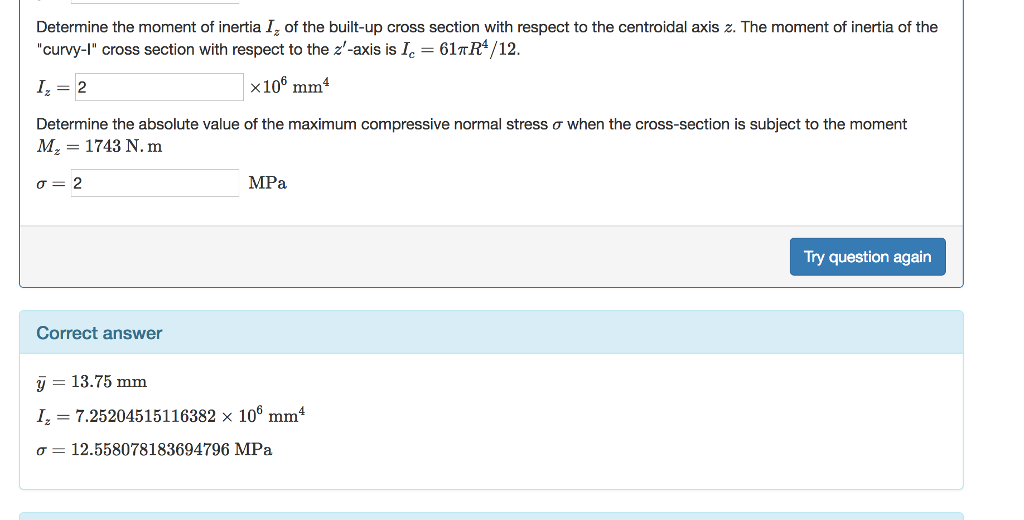Select the ȳ = 13.75 mm answer line
This screenshot has height=520, width=1024.
point(92,381)
